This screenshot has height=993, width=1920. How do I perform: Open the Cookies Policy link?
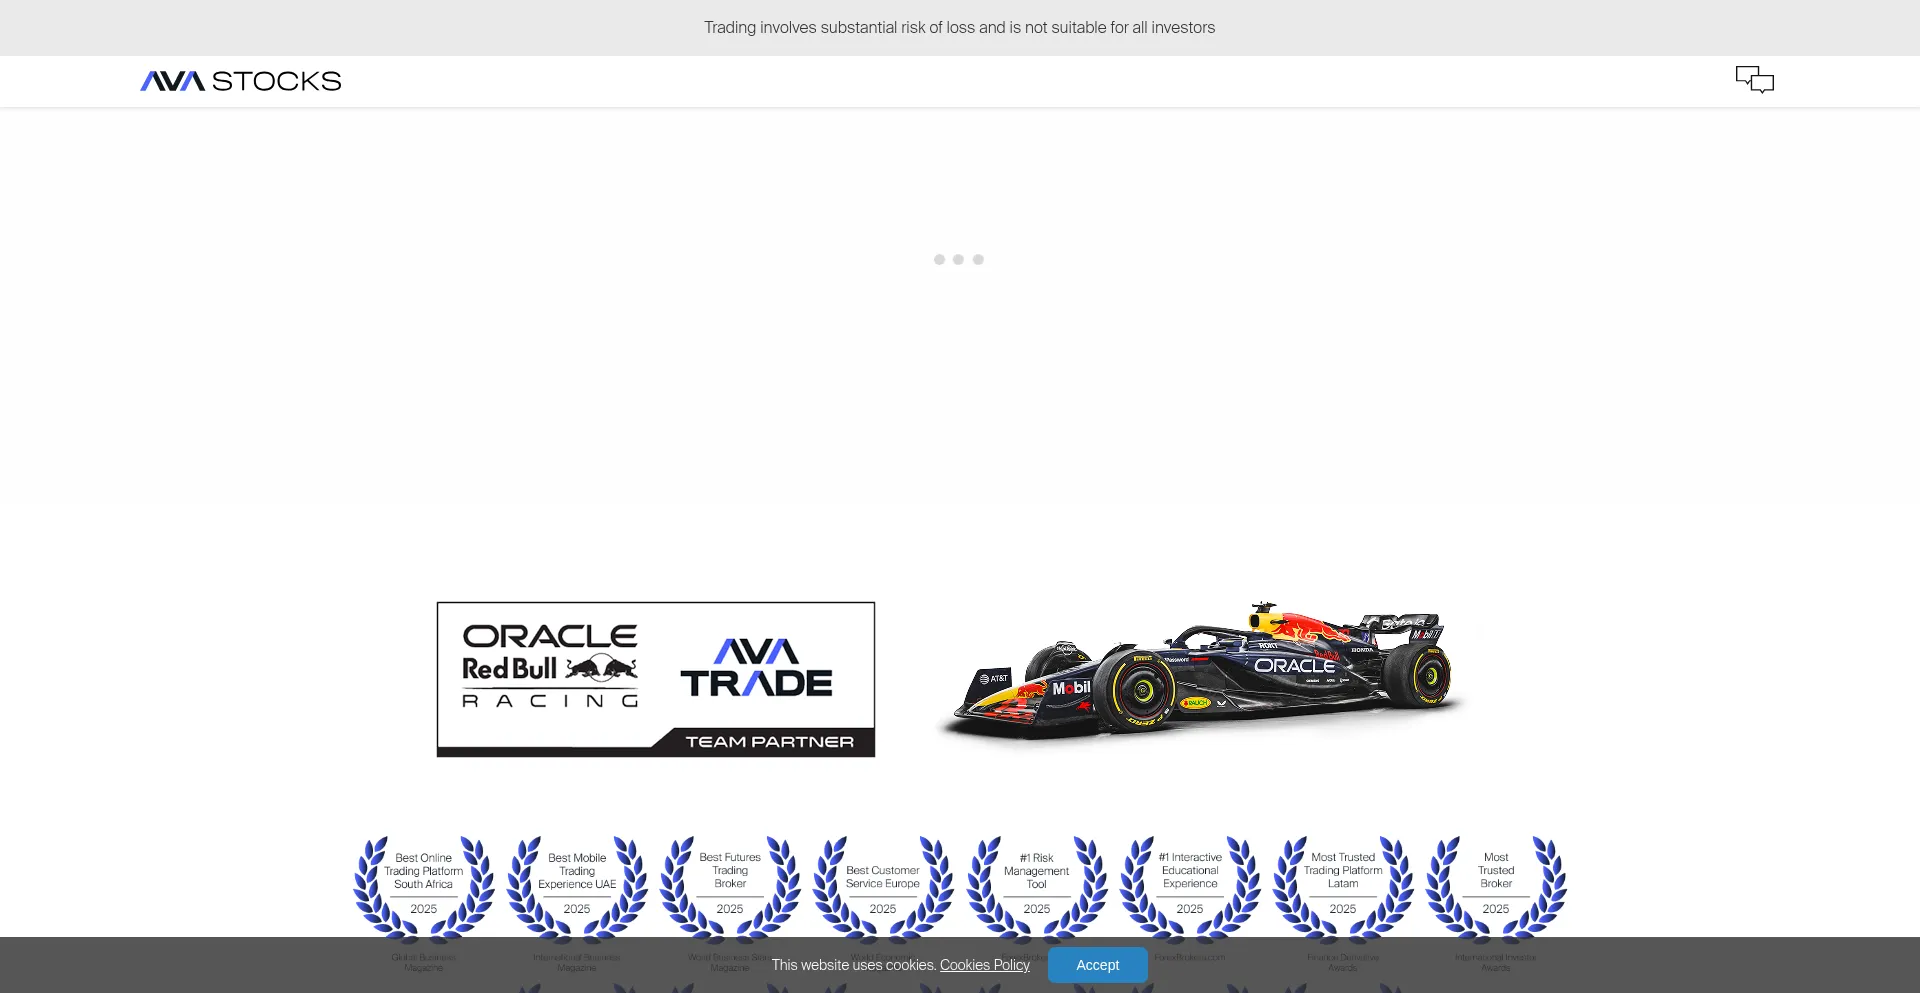click(x=985, y=965)
